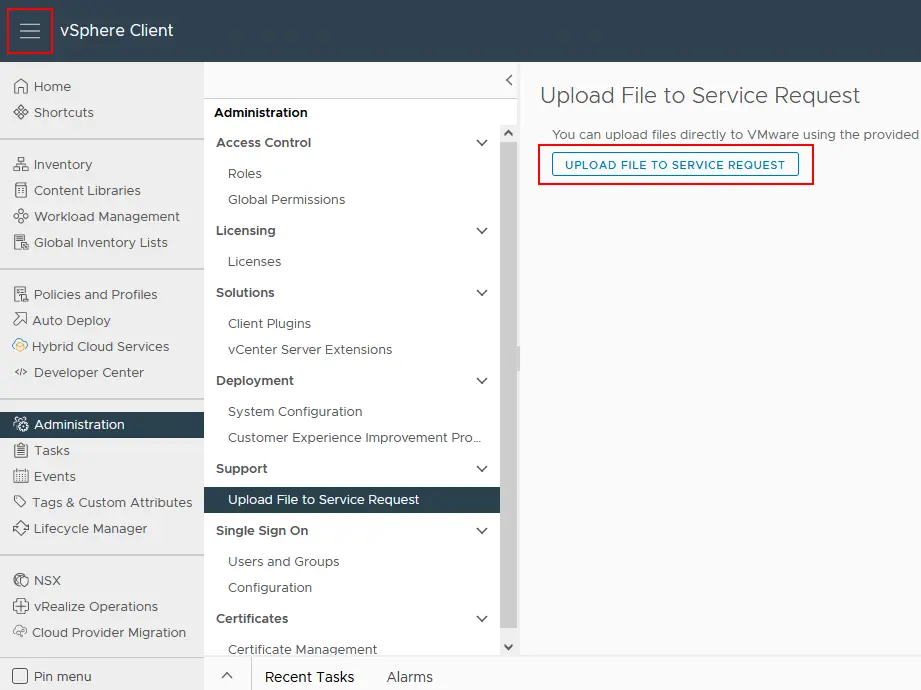Open Events from main menu
This screenshot has height=690, width=921.
coord(55,476)
